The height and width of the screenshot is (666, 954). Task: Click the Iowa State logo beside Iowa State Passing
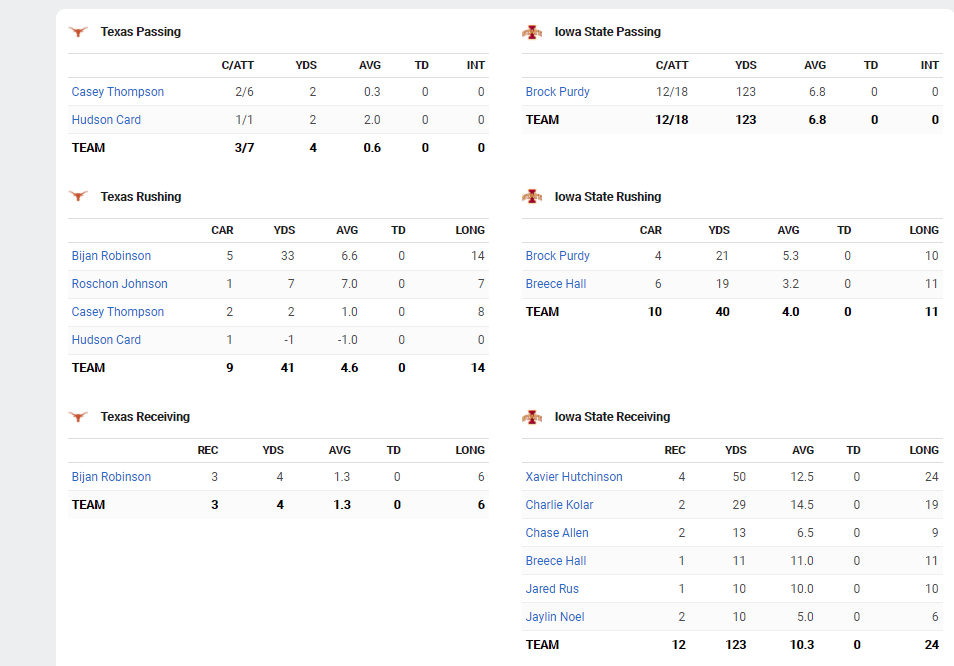coord(532,32)
